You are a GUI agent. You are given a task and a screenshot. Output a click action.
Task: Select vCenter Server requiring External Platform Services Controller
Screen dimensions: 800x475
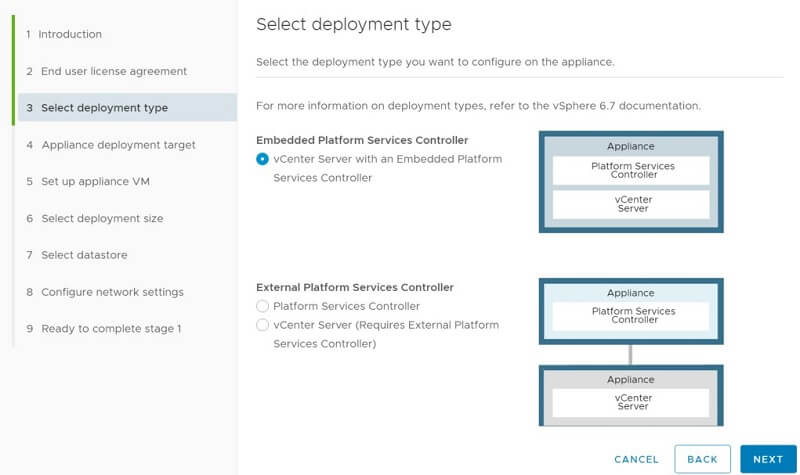click(263, 325)
